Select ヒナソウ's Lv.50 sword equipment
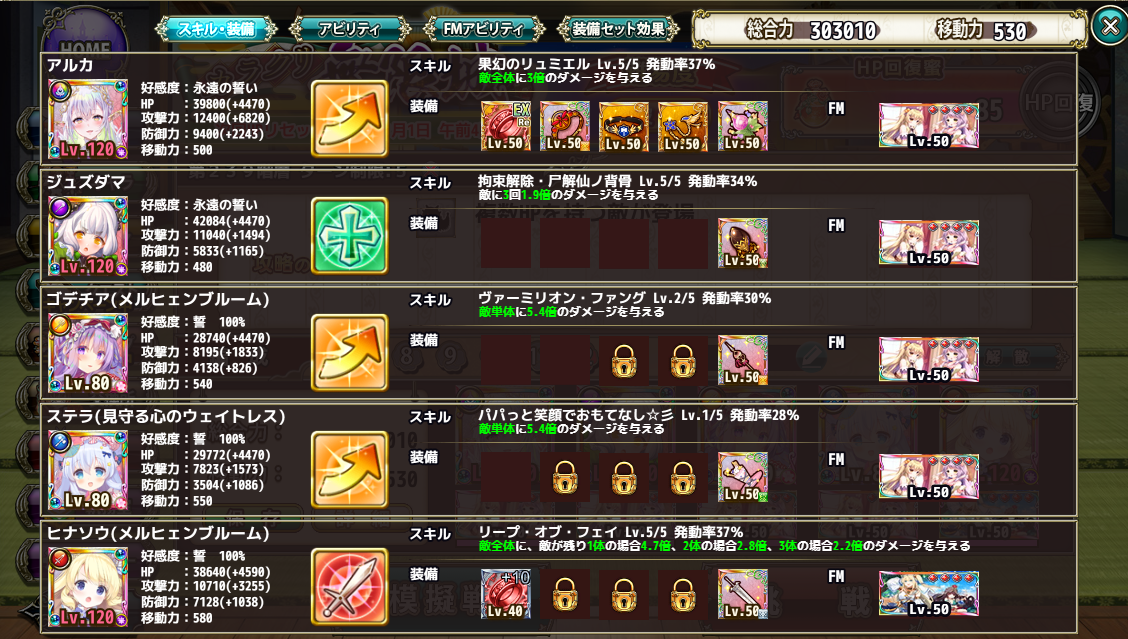 pos(743,594)
